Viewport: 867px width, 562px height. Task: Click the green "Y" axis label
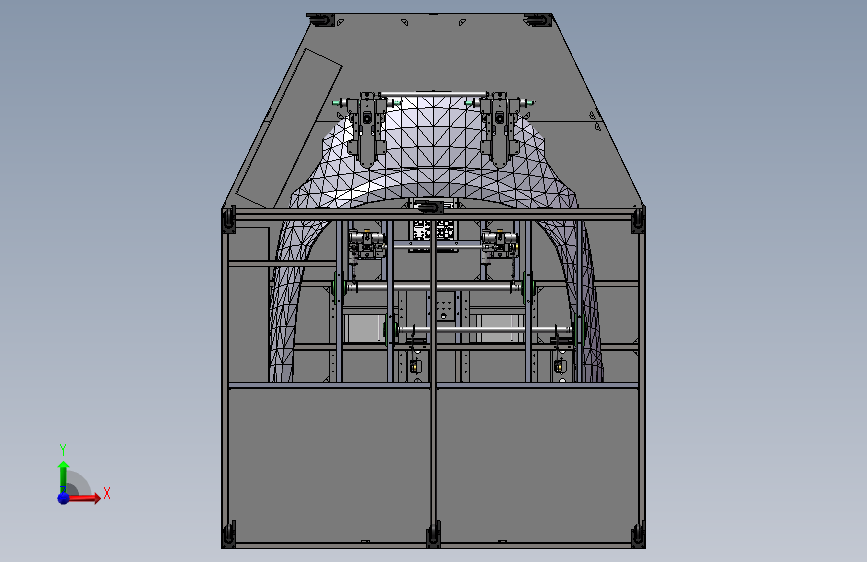[x=63, y=449]
